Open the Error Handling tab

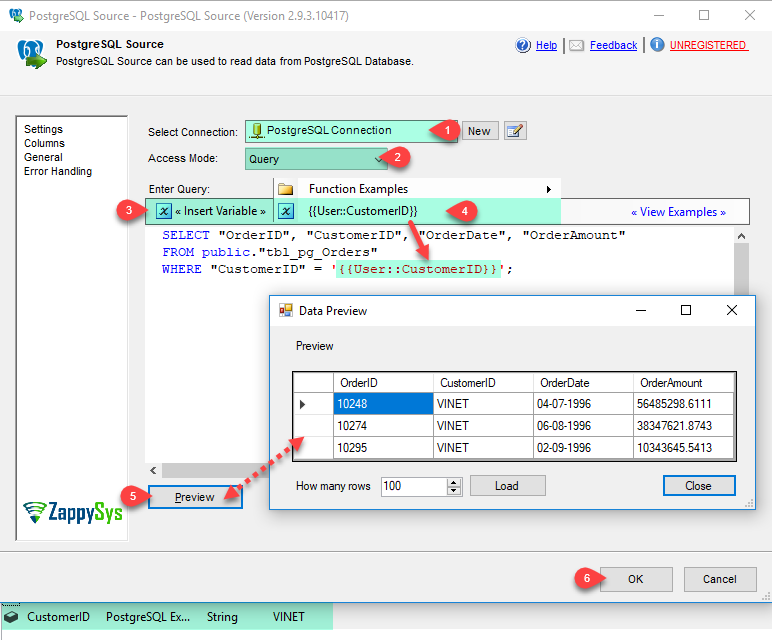point(58,171)
